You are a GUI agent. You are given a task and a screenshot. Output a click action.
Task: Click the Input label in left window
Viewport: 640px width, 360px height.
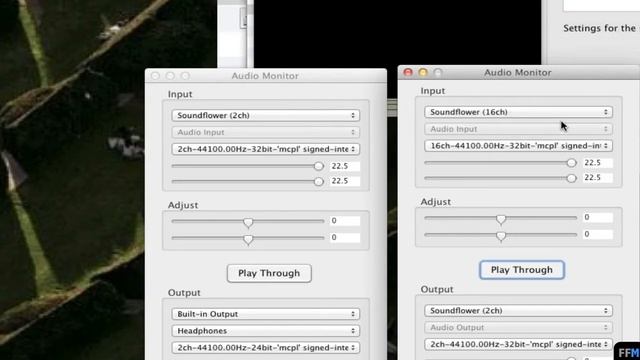[x=180, y=94]
